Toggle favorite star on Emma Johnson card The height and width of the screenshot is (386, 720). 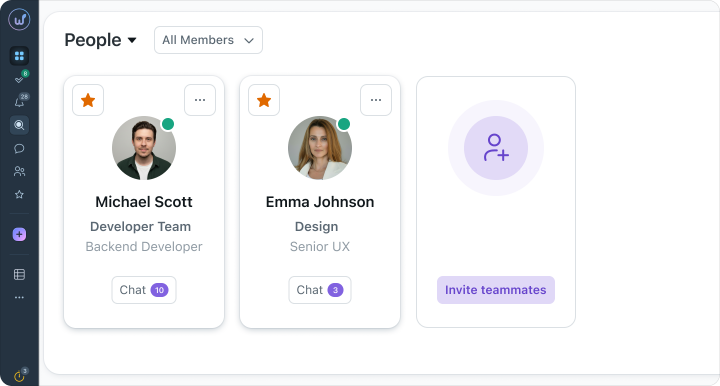264,100
